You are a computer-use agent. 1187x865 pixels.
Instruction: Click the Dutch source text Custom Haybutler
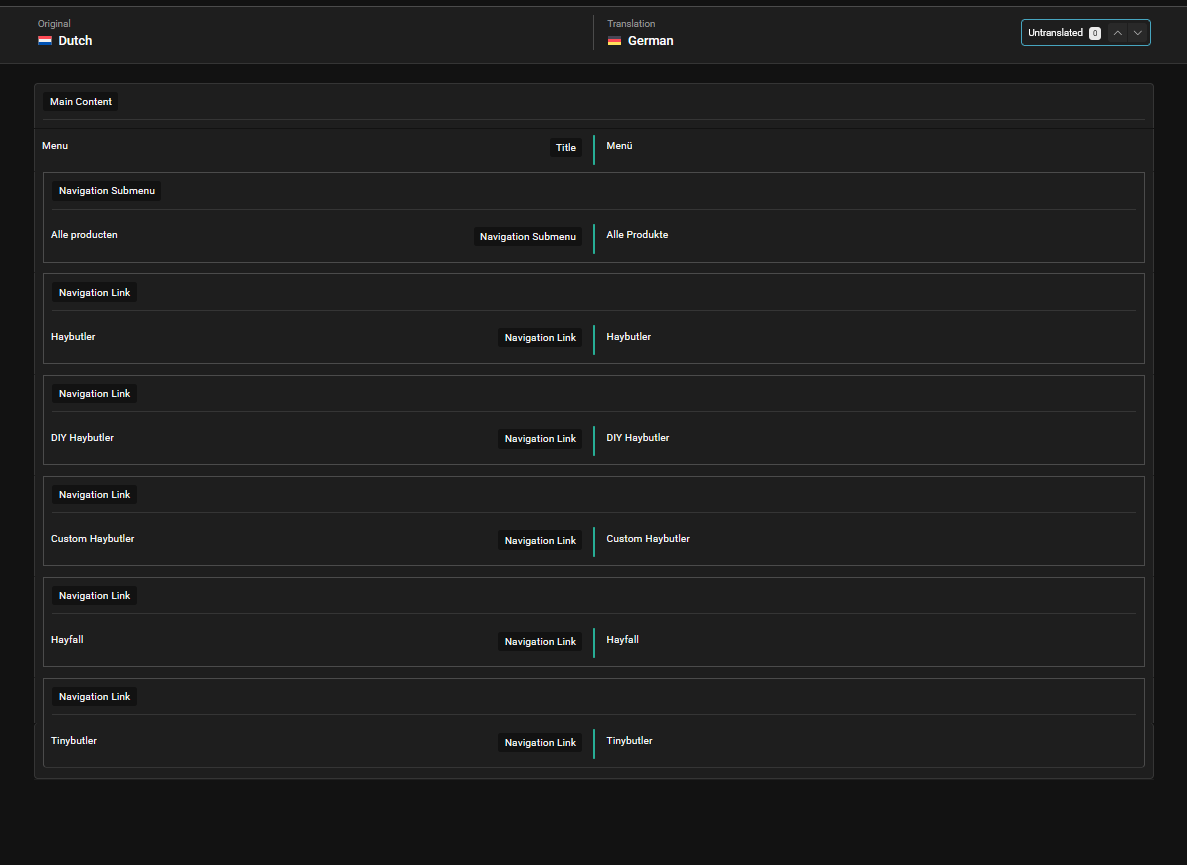pyautogui.click(x=92, y=539)
